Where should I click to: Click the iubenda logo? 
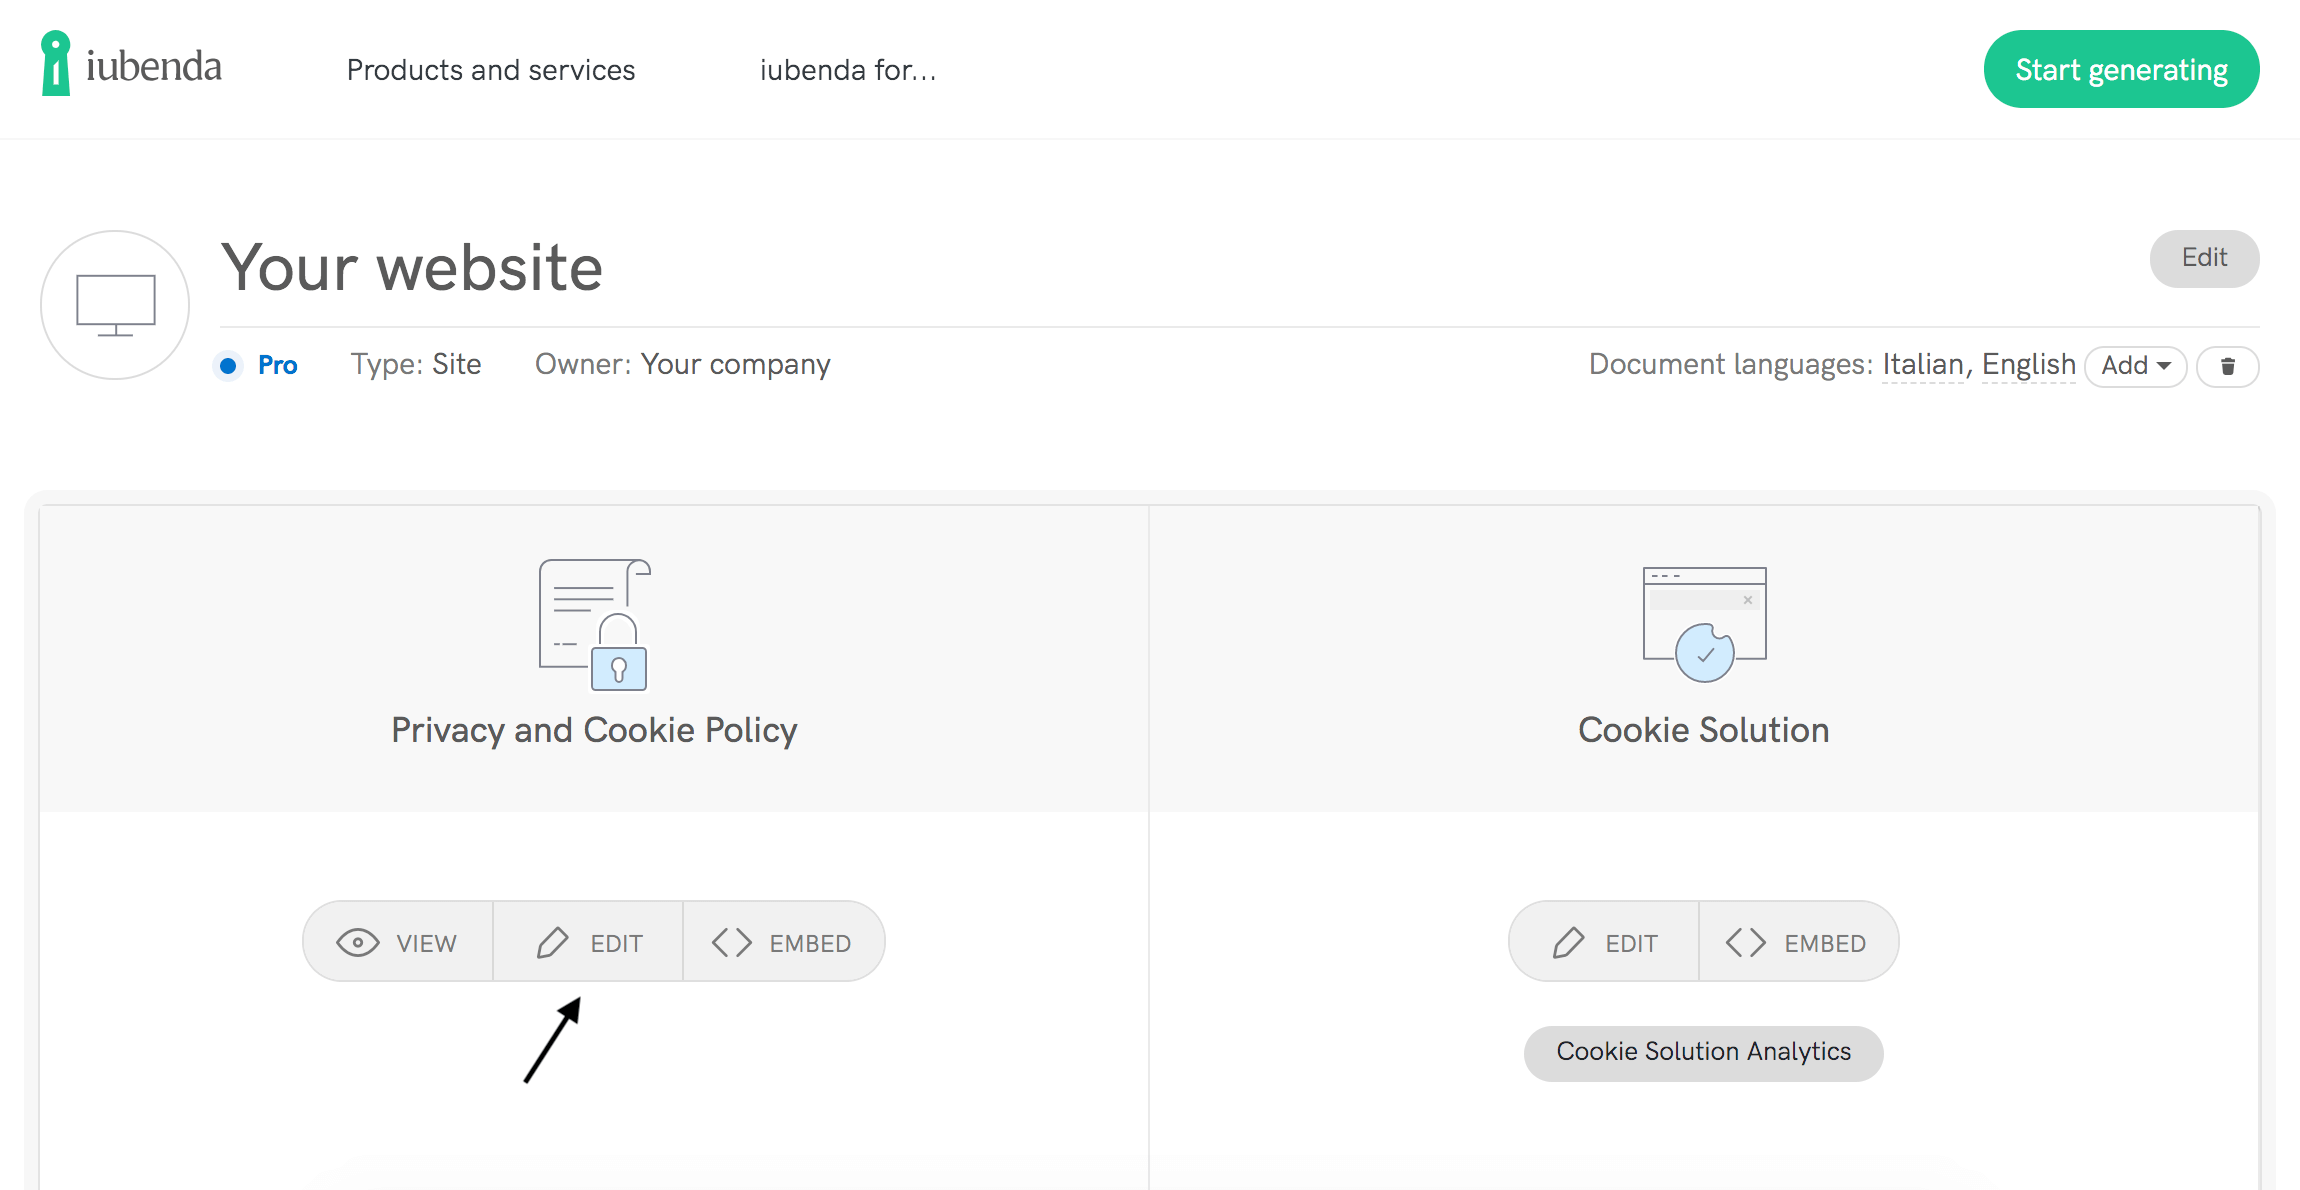click(130, 67)
